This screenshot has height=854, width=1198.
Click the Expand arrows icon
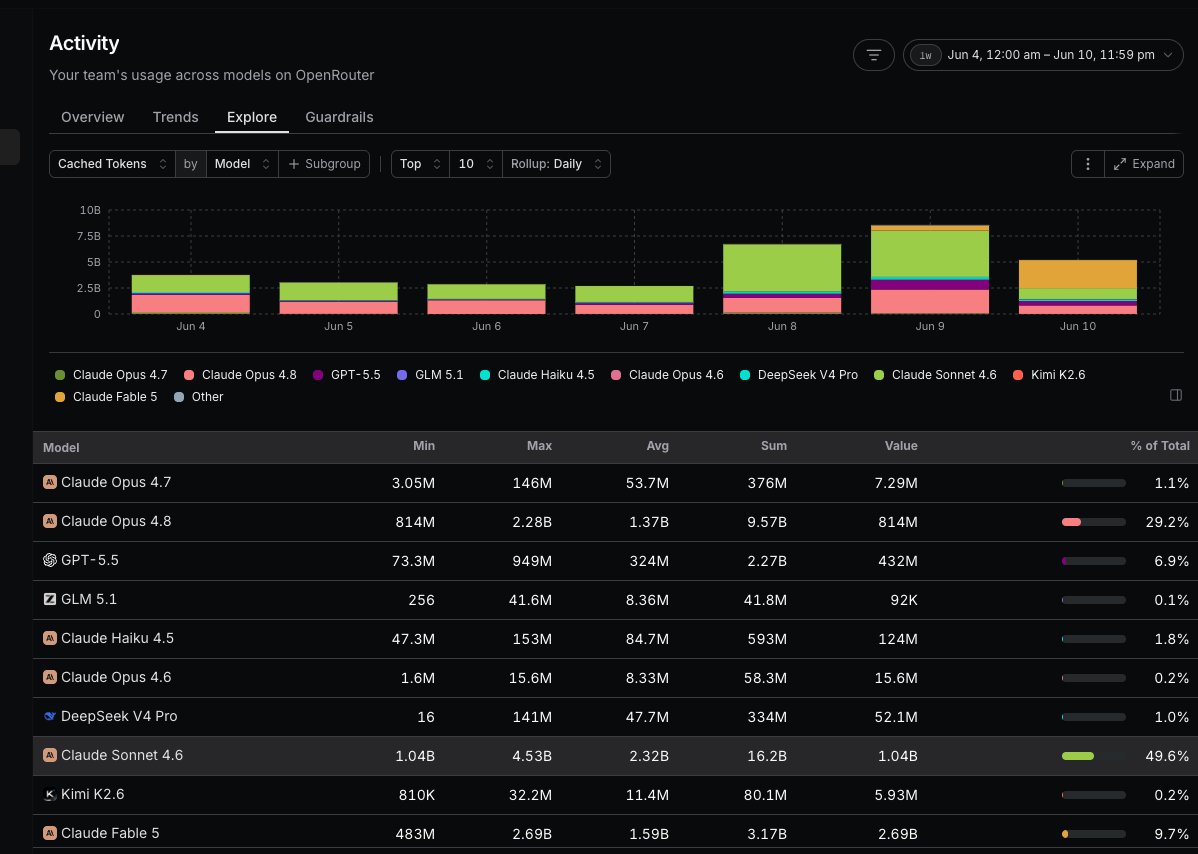[x=1119, y=164]
